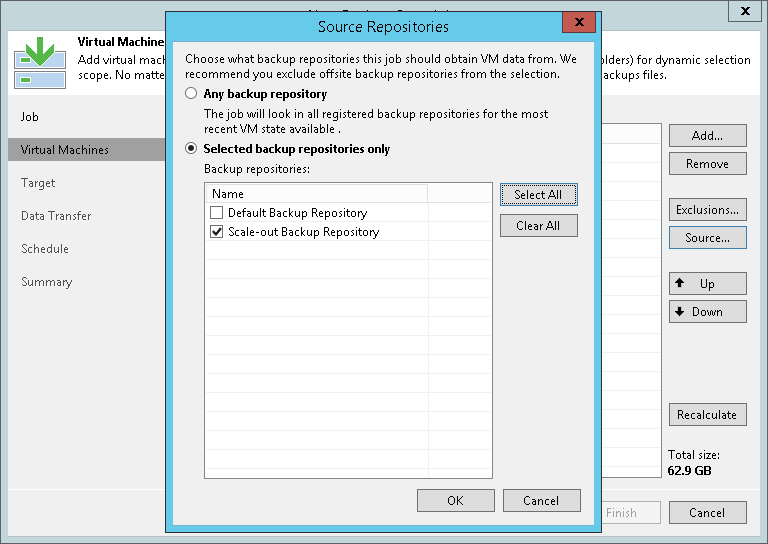Click the Finish button in wizard
768x544 pixels.
(631, 513)
